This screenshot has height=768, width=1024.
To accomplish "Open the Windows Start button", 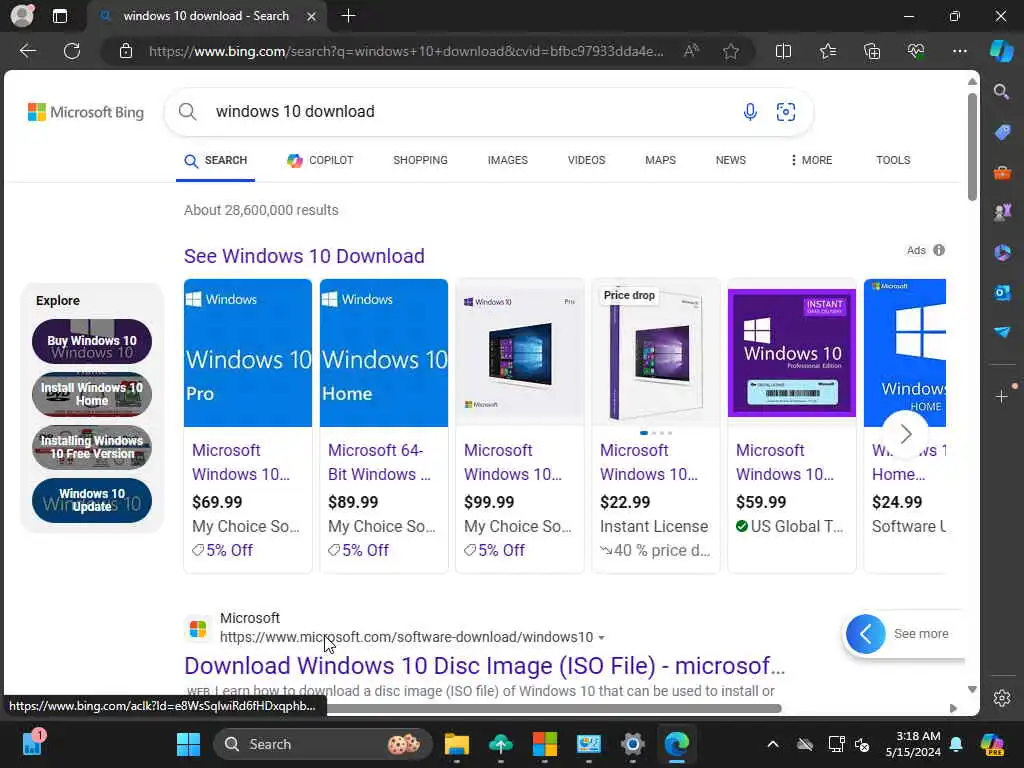I will (x=188, y=744).
